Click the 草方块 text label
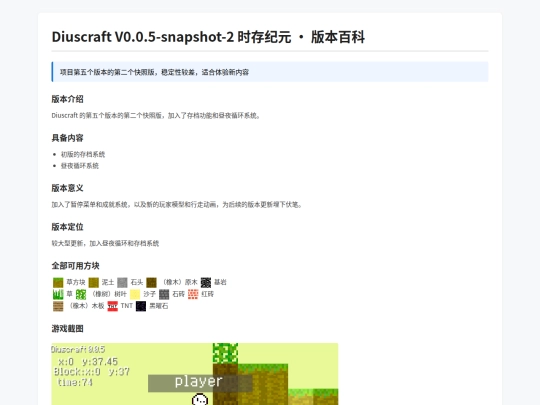The image size is (540, 405). [76, 282]
